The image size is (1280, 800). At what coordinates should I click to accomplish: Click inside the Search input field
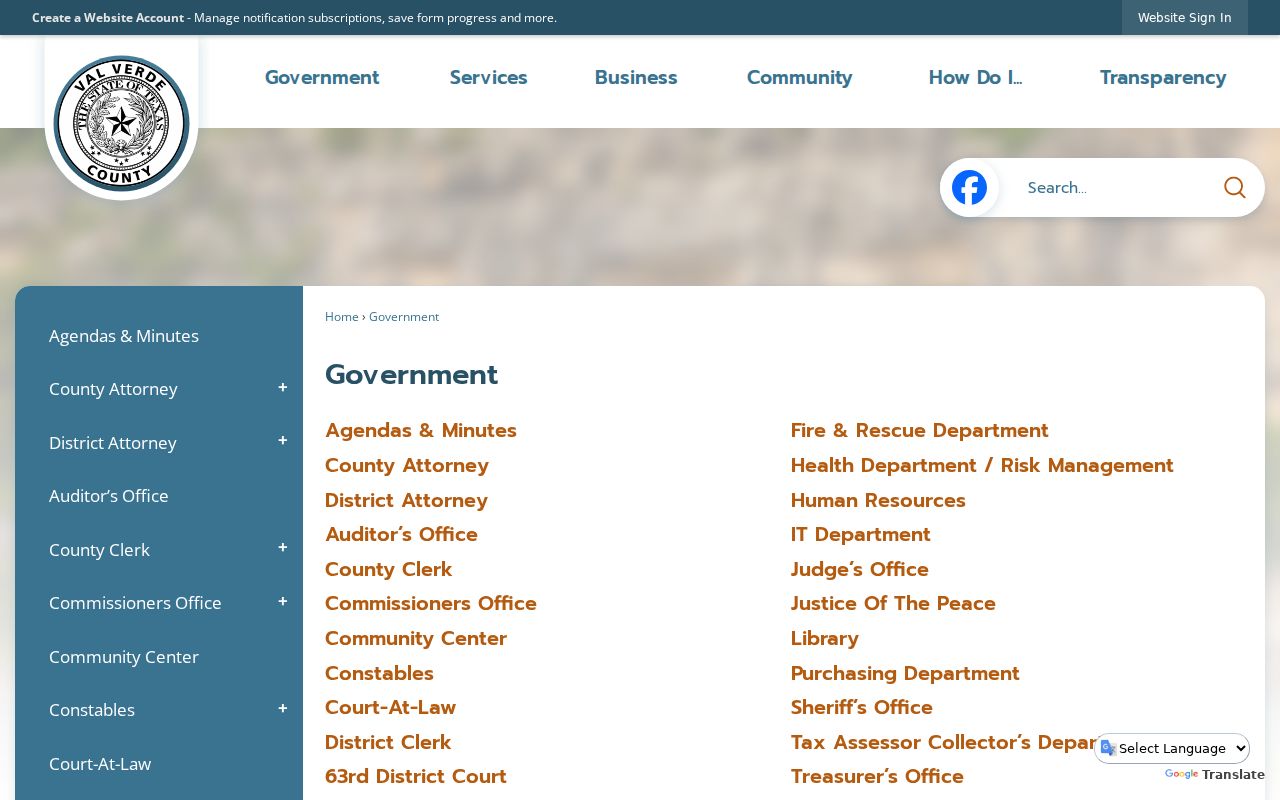1115,187
